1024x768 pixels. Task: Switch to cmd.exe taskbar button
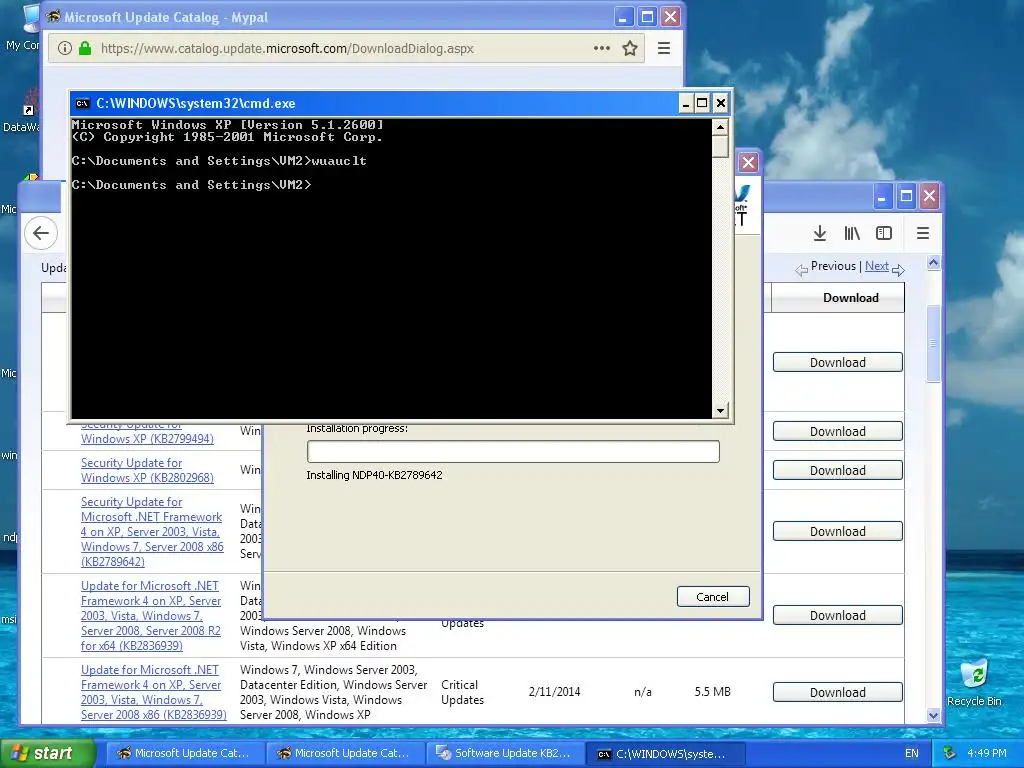click(x=664, y=753)
